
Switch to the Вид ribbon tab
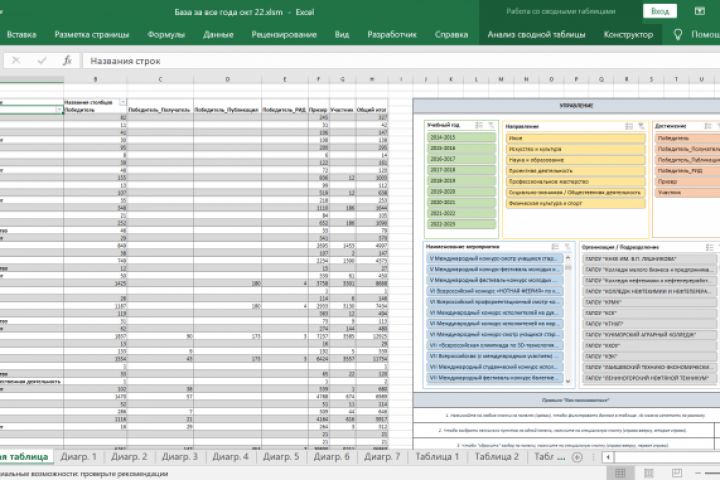[x=342, y=34]
